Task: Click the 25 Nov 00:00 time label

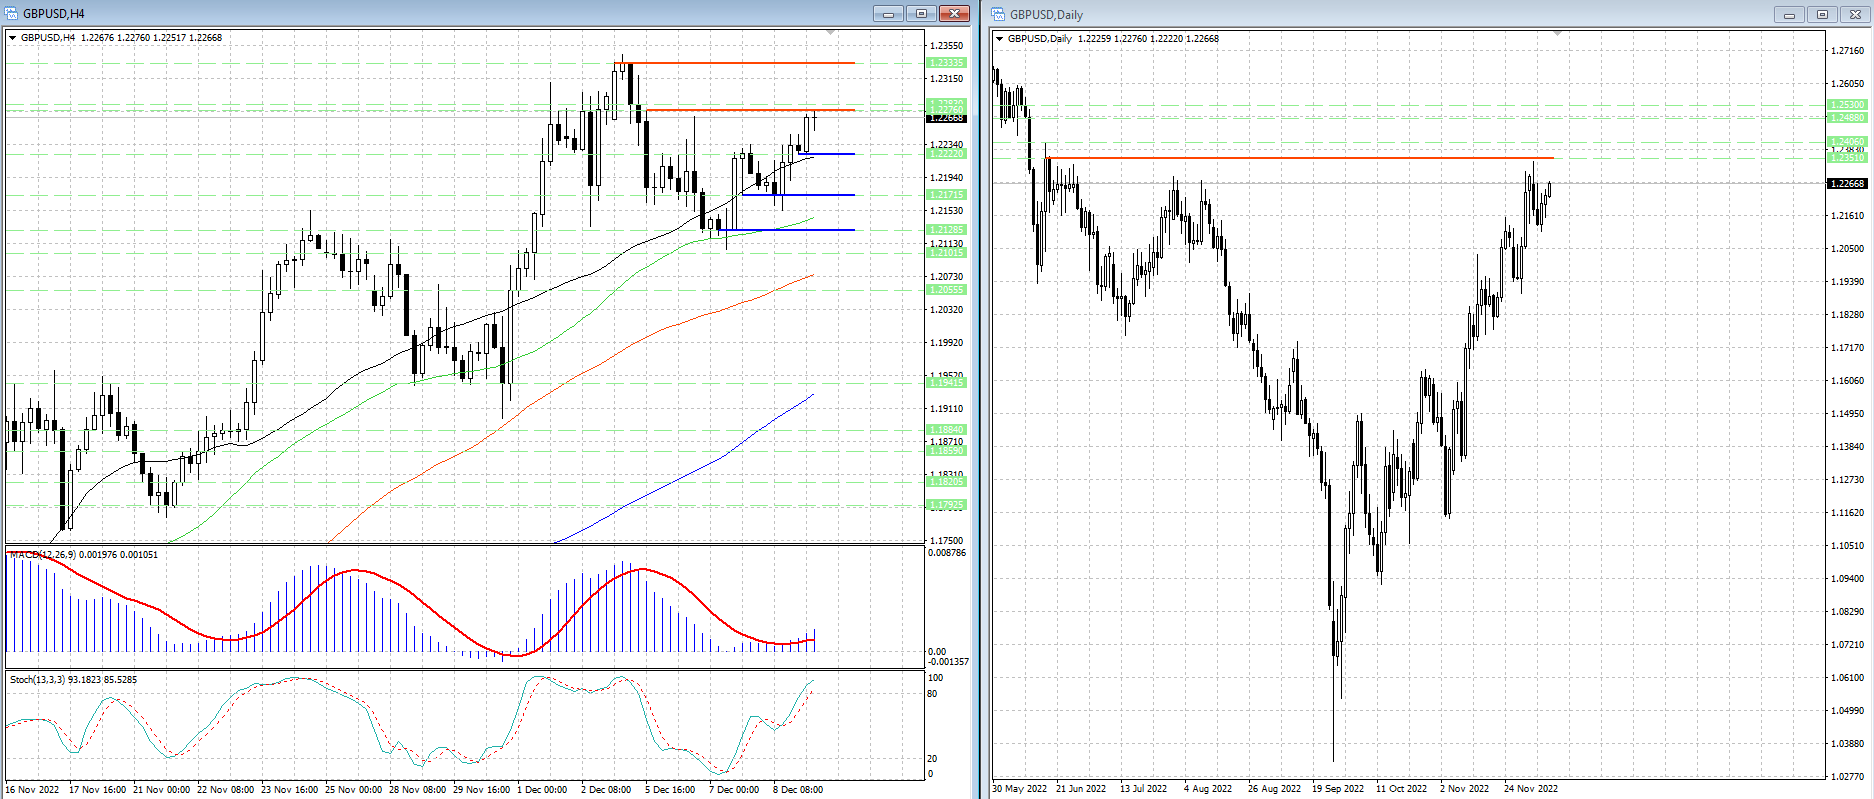Action: tap(354, 790)
